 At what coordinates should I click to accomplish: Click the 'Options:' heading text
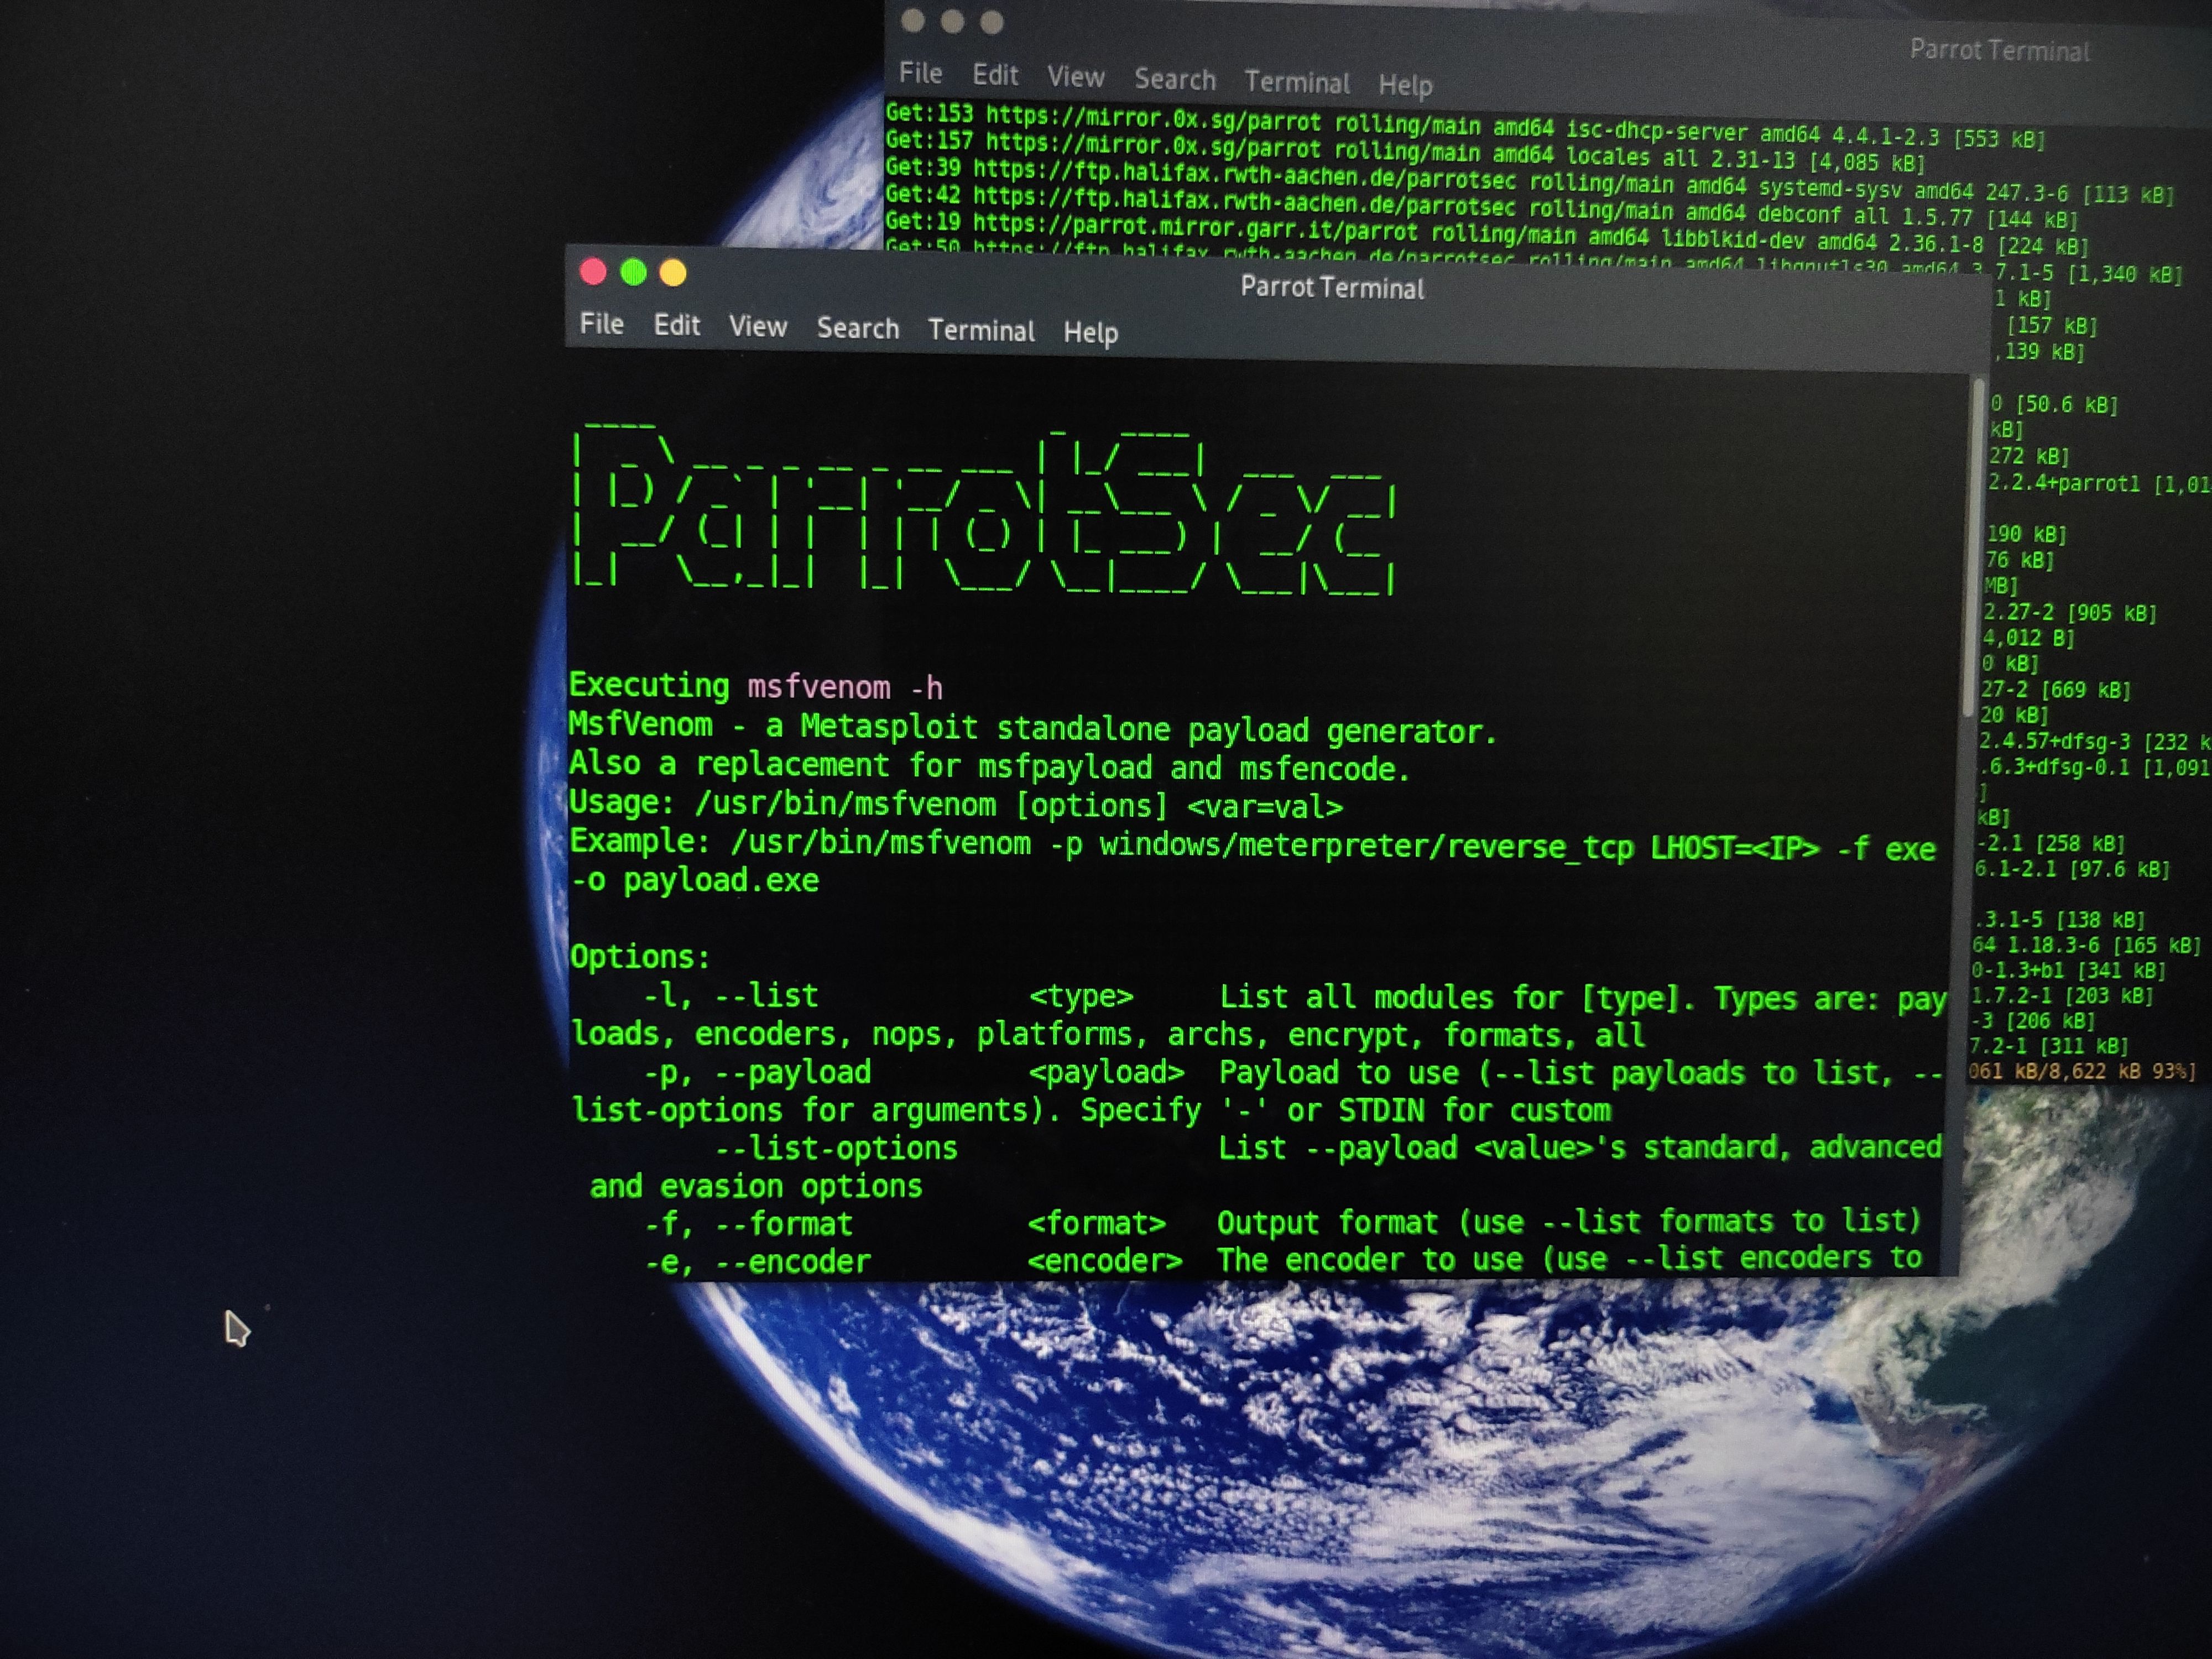point(640,958)
